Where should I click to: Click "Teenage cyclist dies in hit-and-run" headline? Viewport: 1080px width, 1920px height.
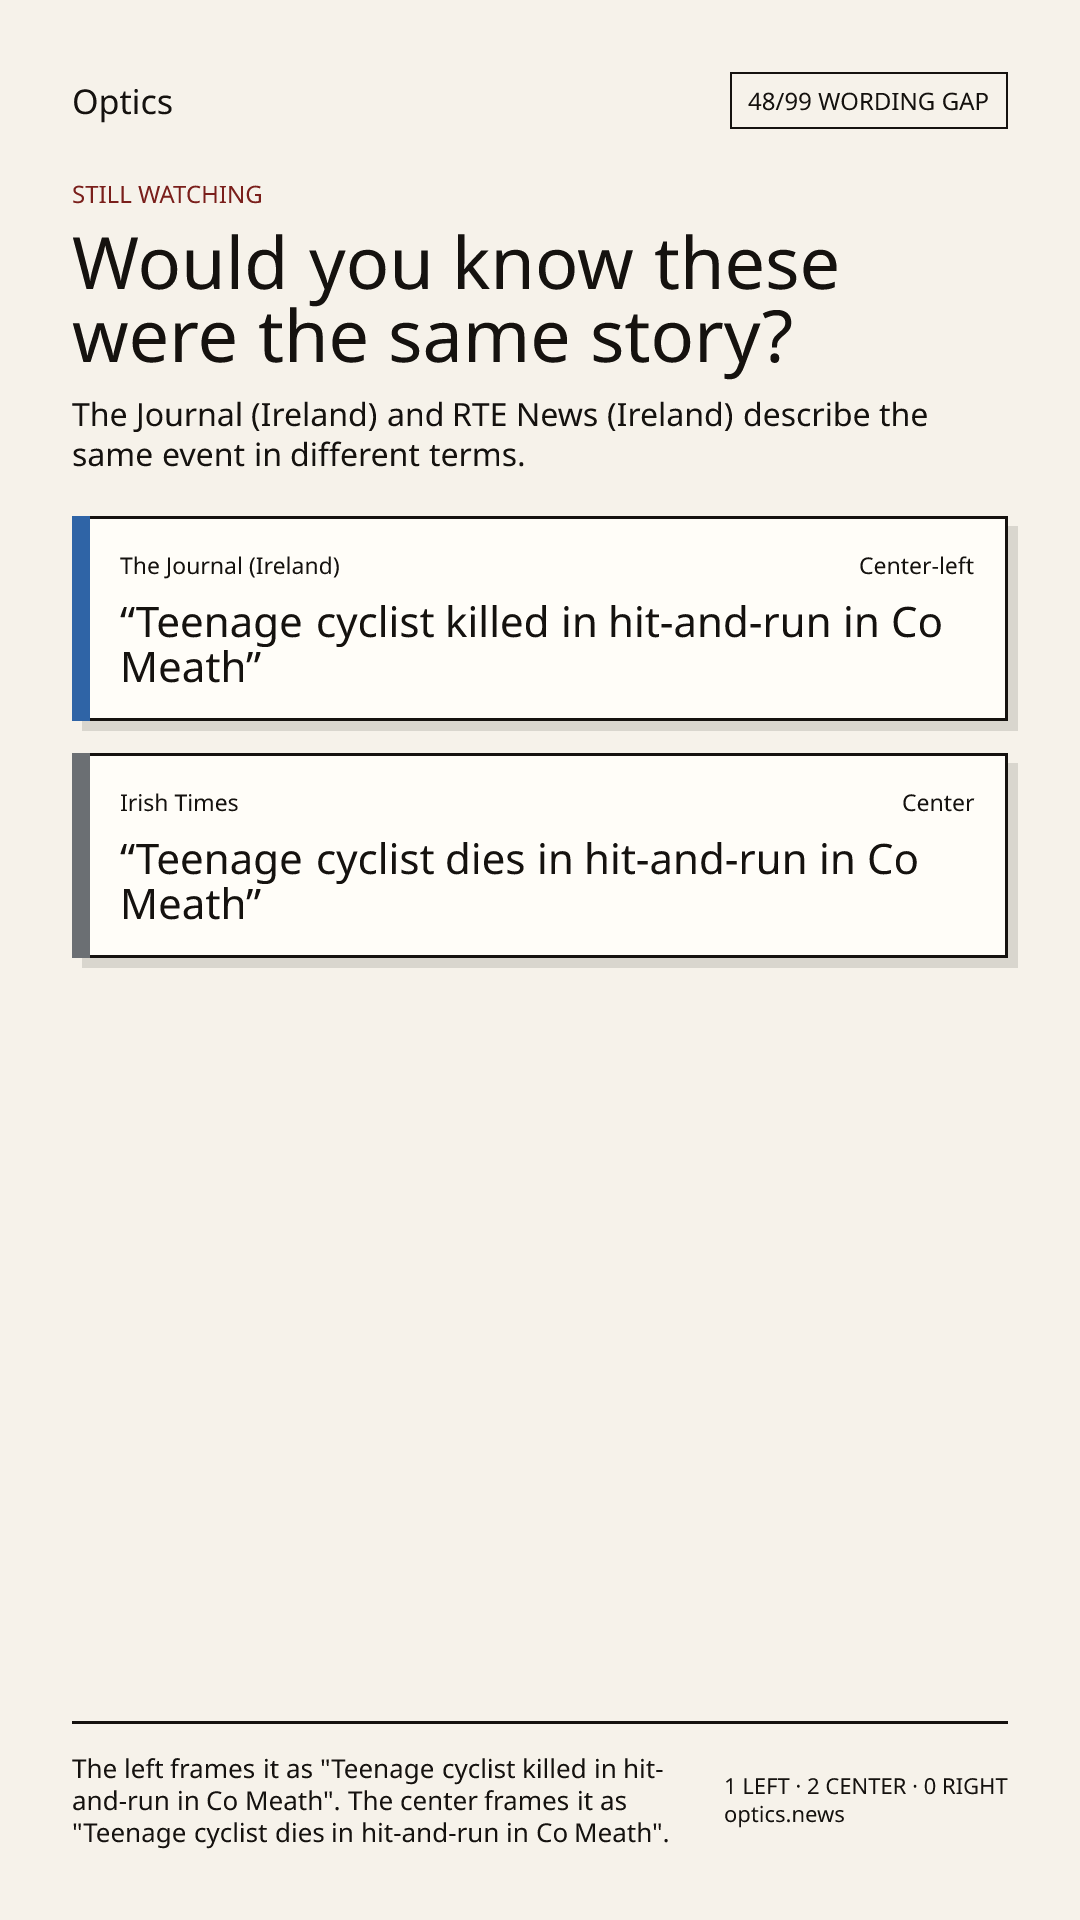519,882
